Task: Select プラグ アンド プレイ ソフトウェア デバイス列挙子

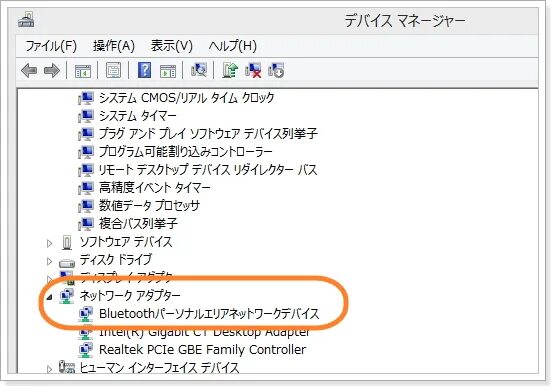Action: pyautogui.click(x=208, y=133)
